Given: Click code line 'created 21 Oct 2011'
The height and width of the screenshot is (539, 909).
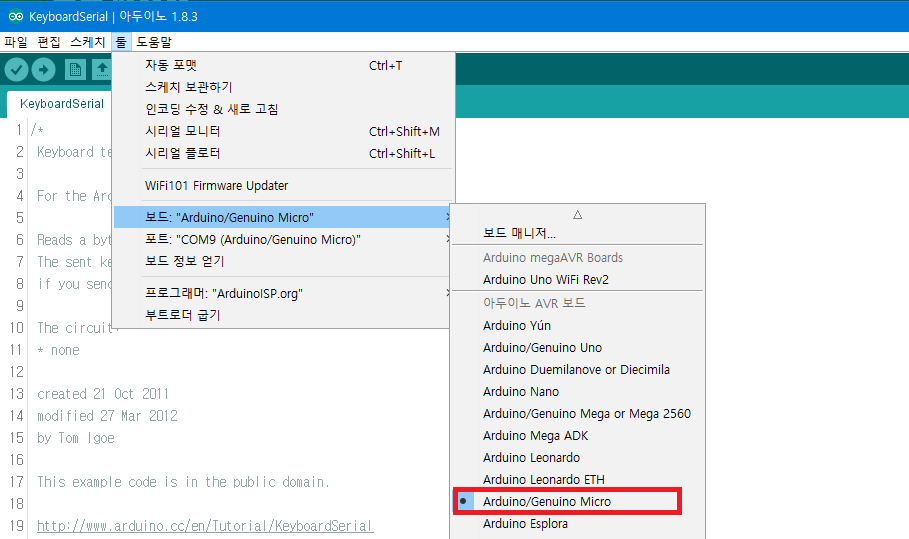Looking at the screenshot, I should (x=103, y=394).
